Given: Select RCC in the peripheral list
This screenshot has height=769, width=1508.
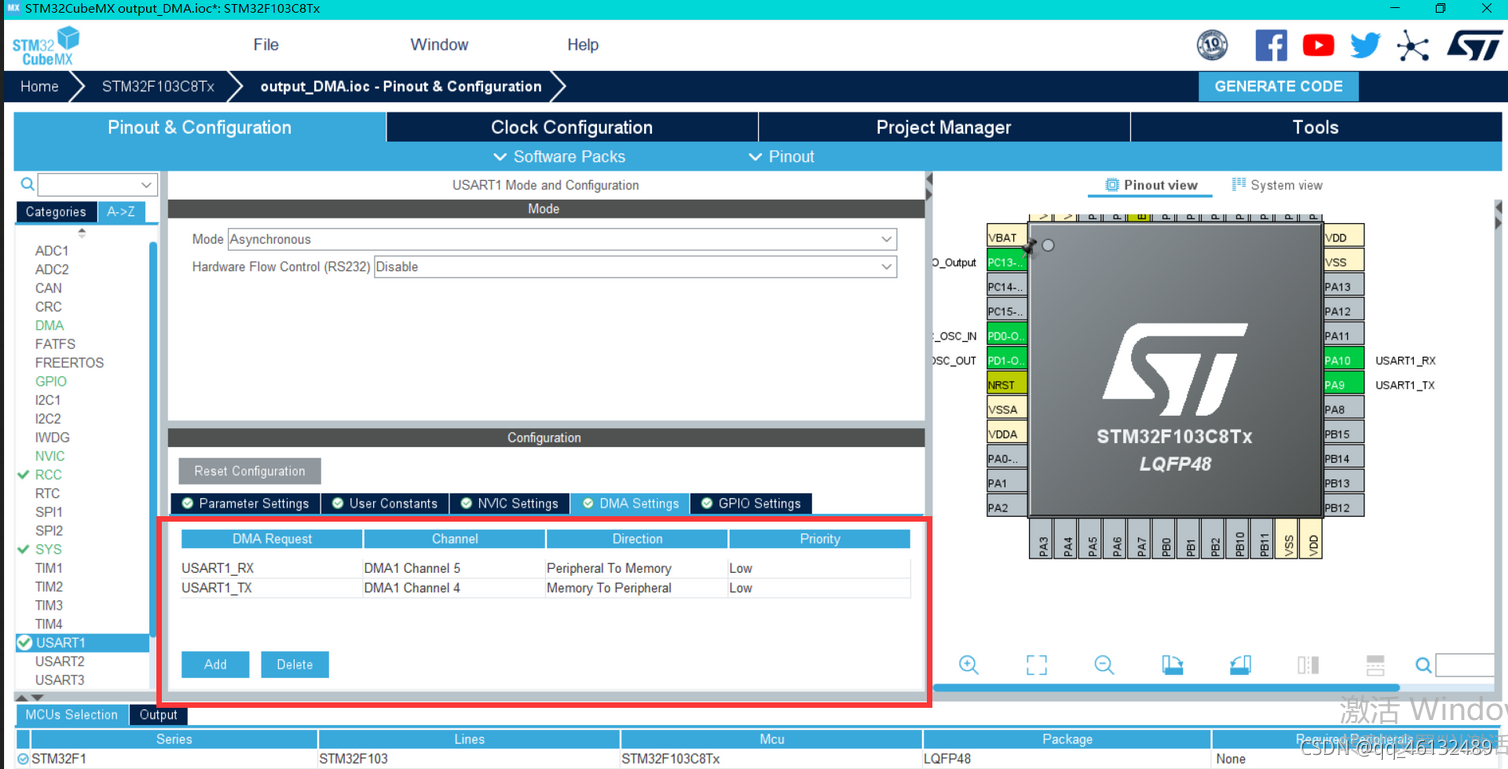Looking at the screenshot, I should click(48, 475).
